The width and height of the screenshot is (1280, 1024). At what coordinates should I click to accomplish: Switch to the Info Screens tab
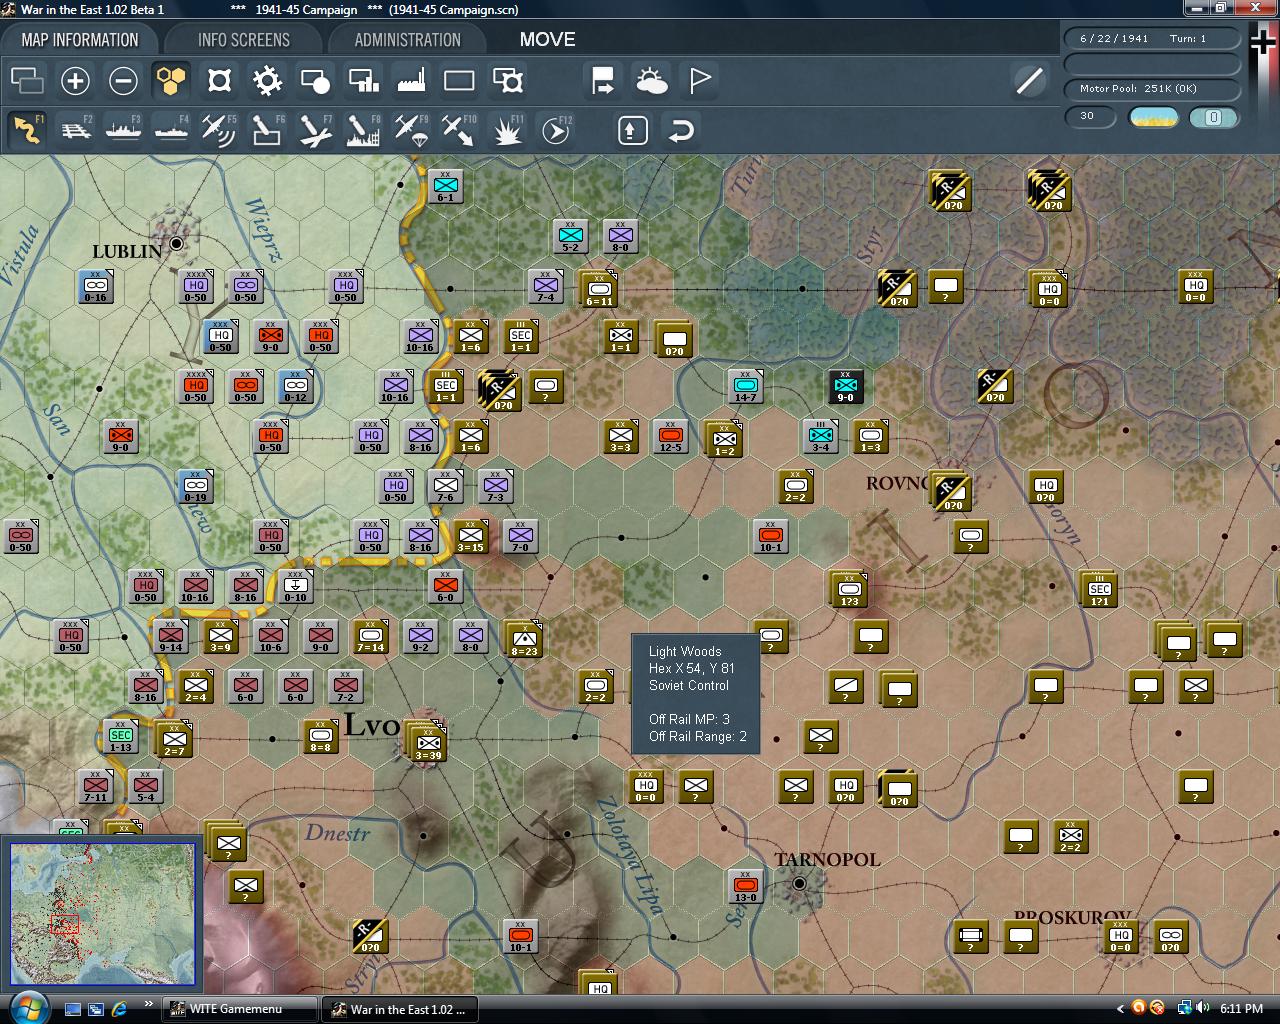point(243,40)
